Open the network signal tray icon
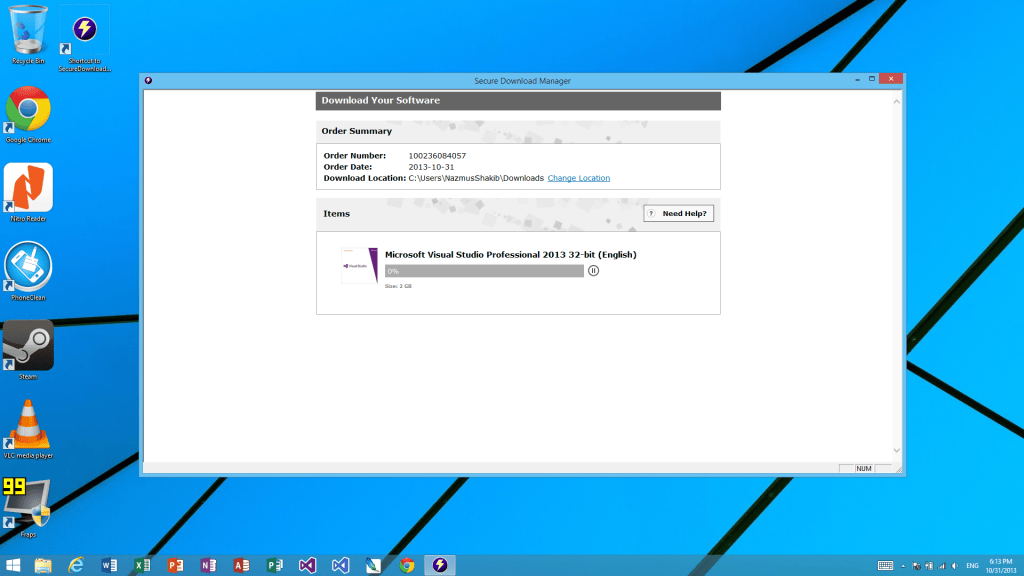 tap(942, 566)
